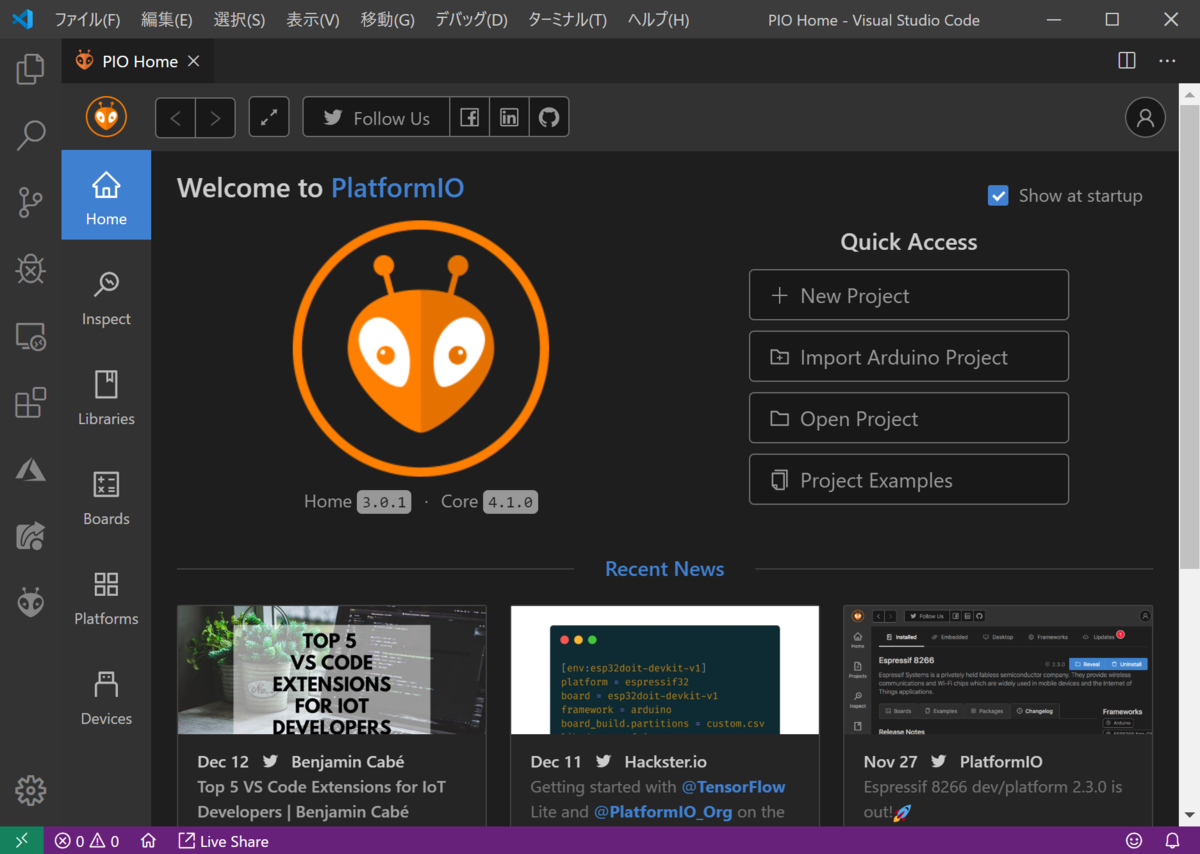Close the PIO Home tab
The image size is (1200, 854).
click(194, 61)
